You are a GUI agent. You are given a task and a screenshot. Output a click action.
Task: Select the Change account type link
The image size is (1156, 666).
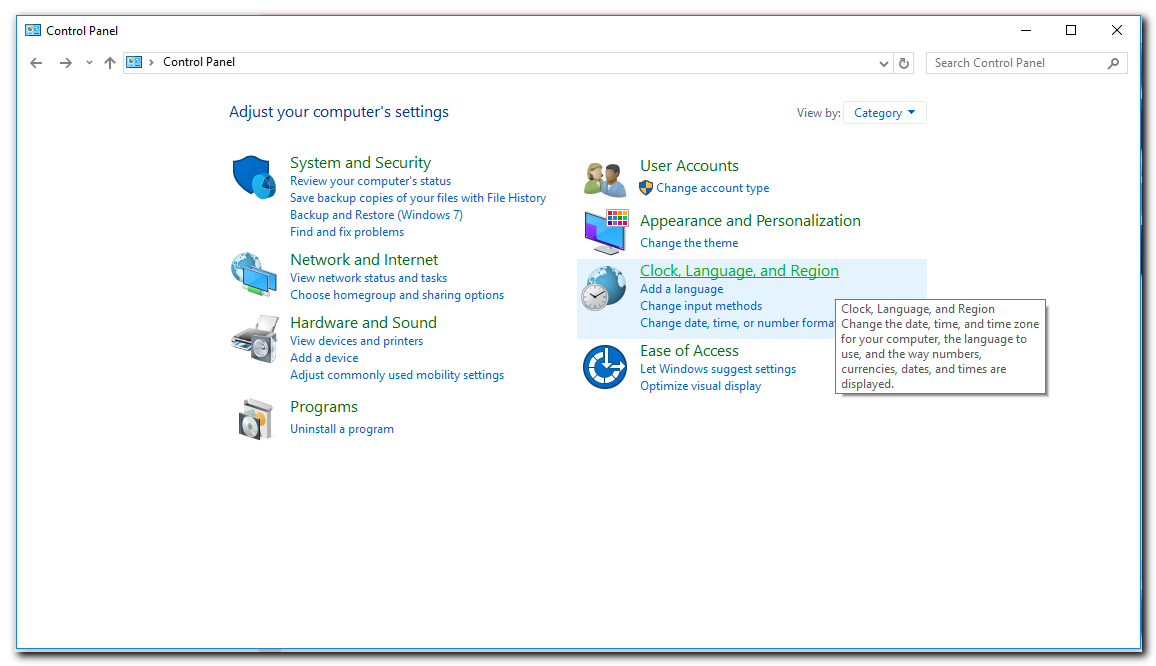[712, 188]
